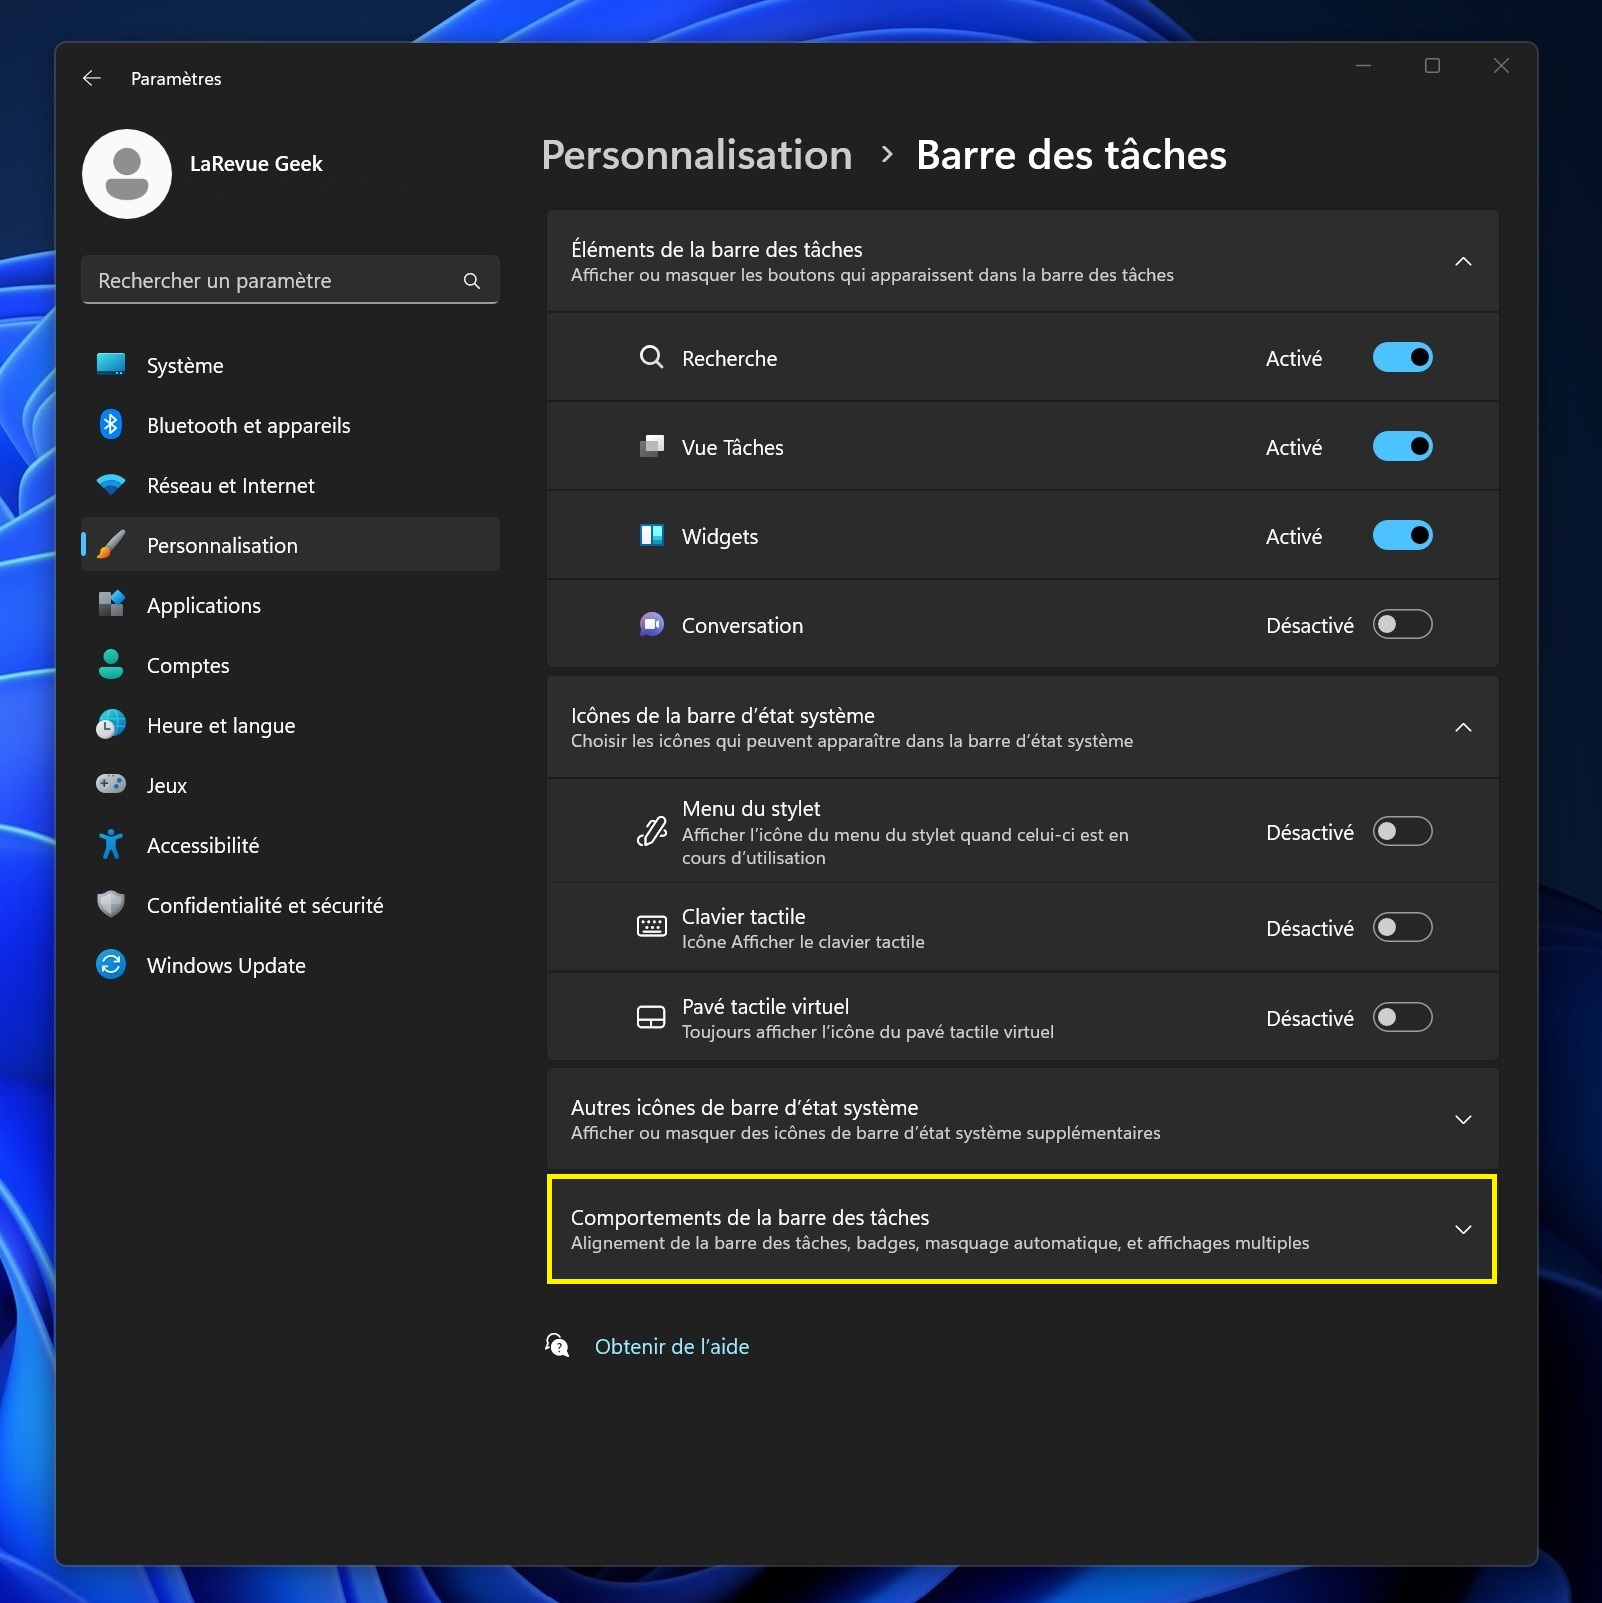Select Applications in the sidebar
This screenshot has width=1602, height=1603.
[204, 606]
